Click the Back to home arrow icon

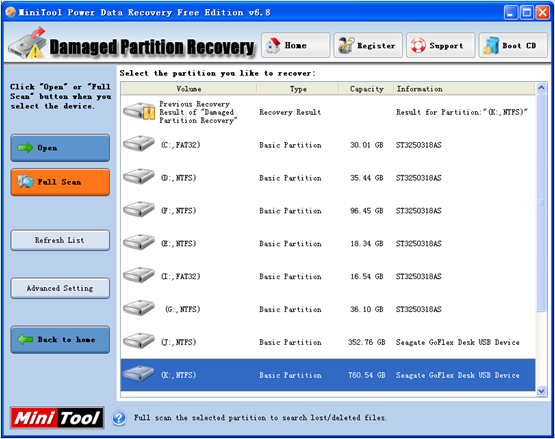(25, 340)
